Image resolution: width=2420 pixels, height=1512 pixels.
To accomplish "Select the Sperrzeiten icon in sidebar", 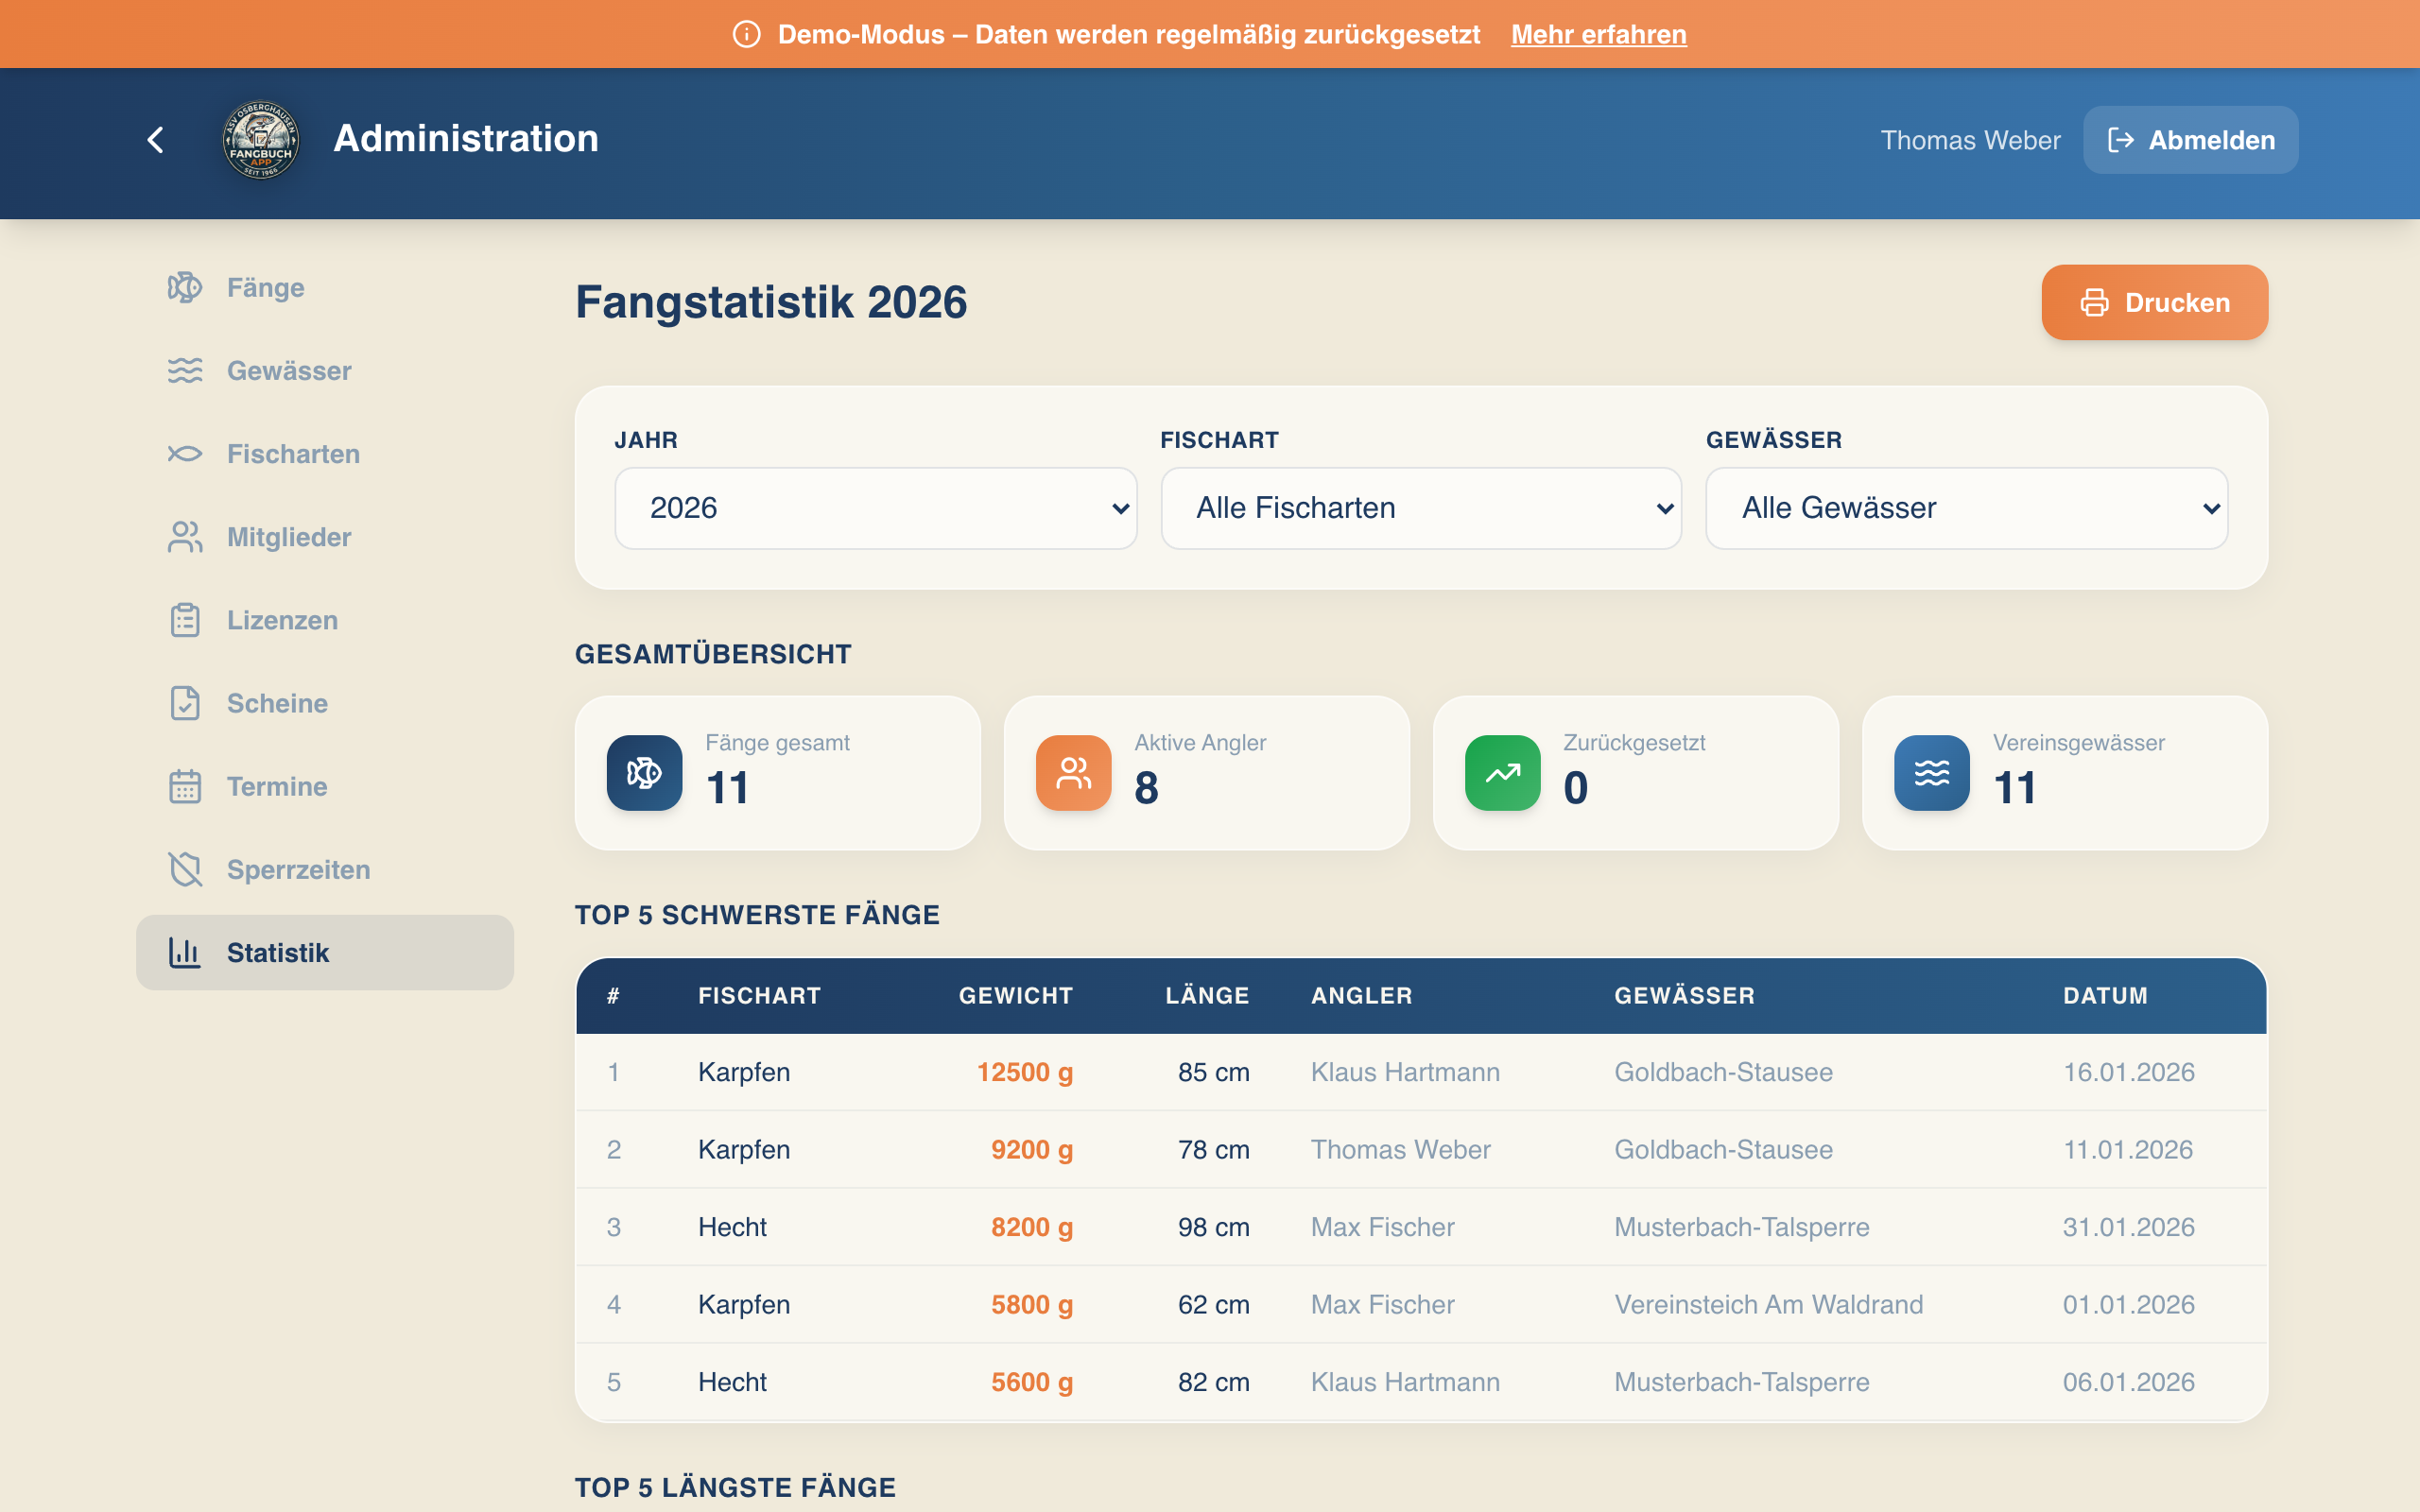I will [x=185, y=869].
